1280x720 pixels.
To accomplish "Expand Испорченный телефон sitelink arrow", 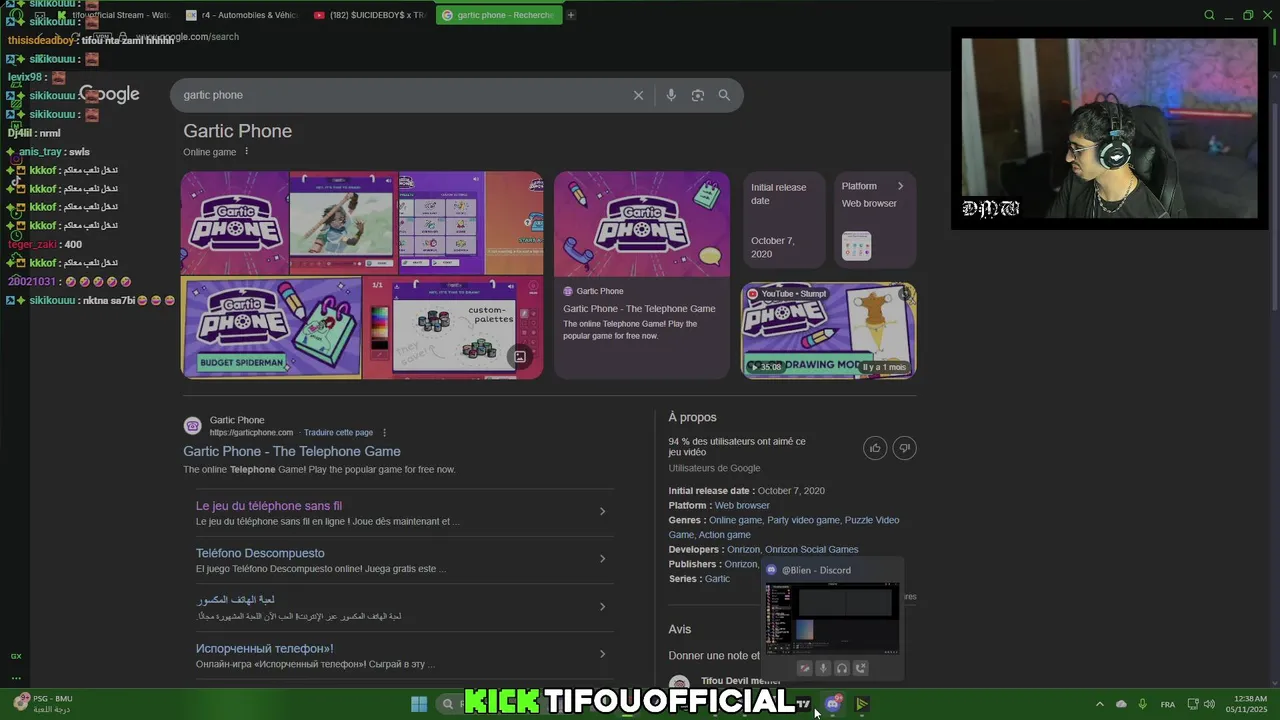I will (602, 654).
